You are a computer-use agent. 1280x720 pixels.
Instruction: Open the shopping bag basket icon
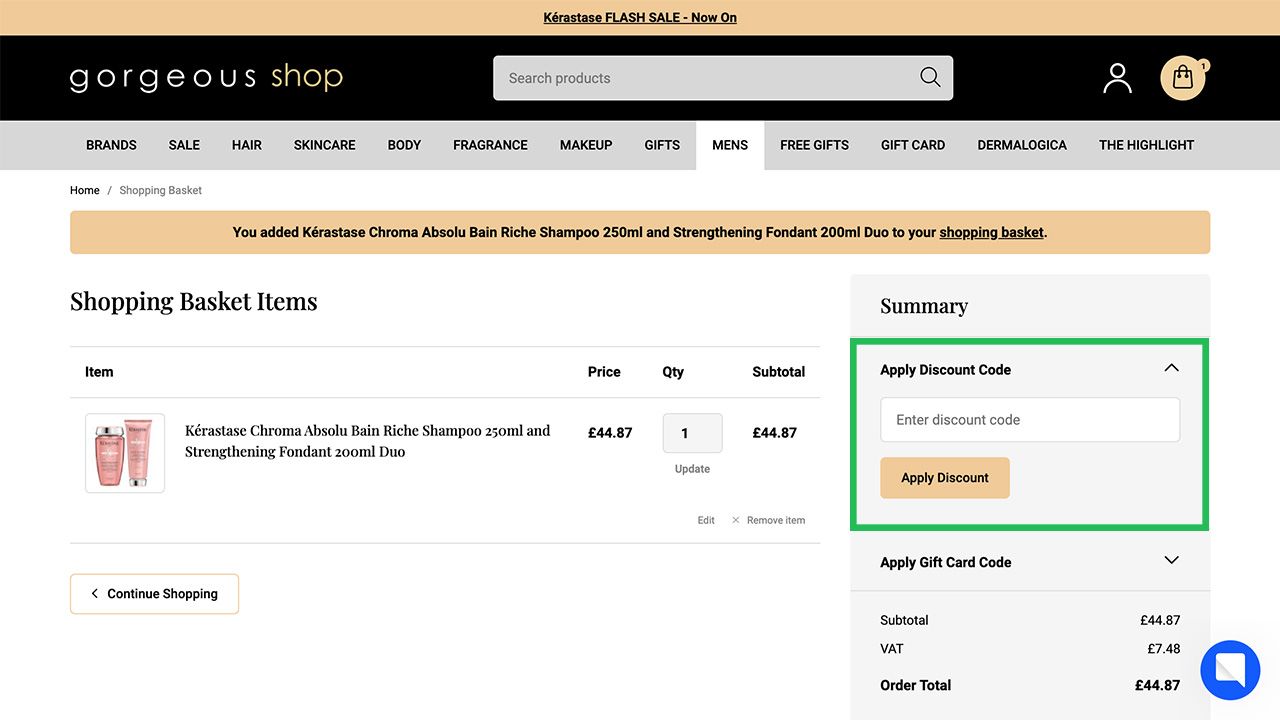tap(1183, 78)
